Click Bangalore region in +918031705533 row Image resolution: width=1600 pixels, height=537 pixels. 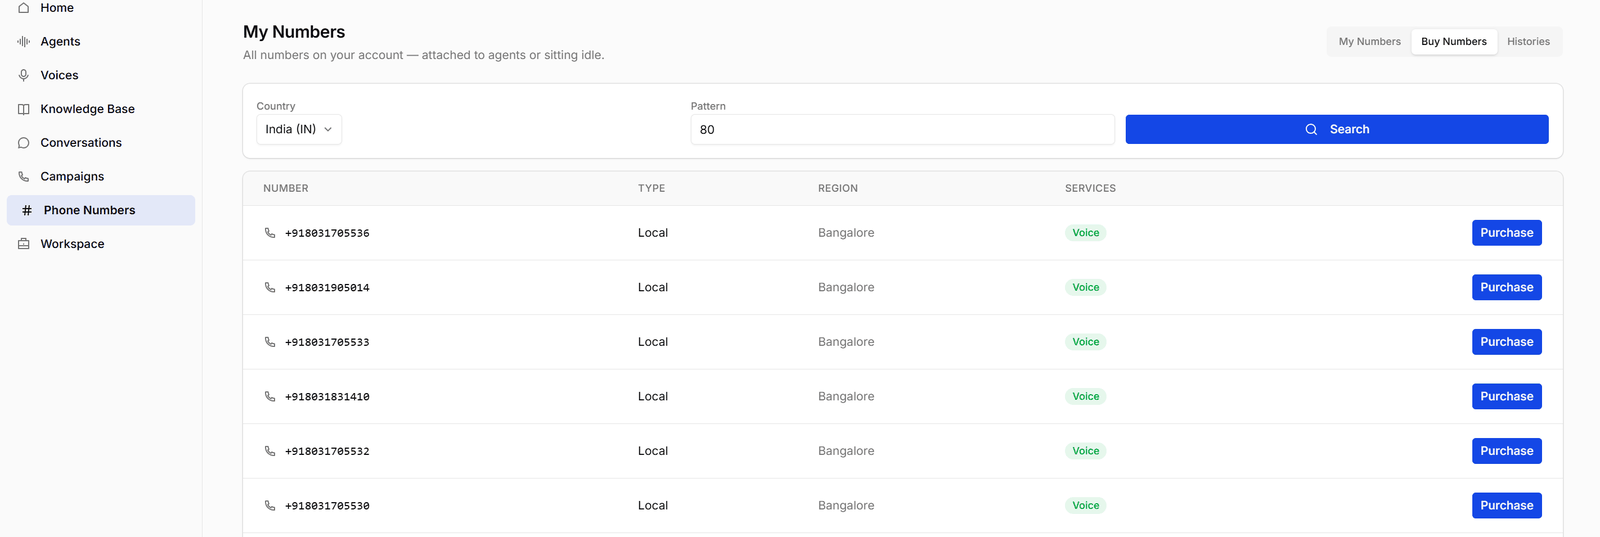click(846, 342)
